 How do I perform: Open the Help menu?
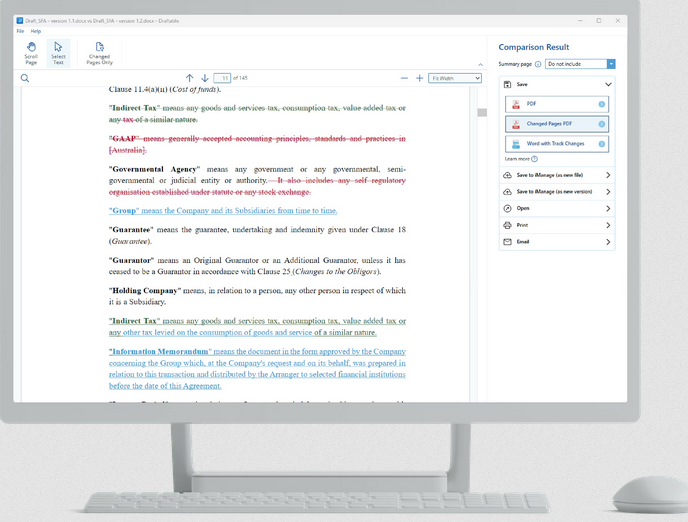pyautogui.click(x=36, y=31)
